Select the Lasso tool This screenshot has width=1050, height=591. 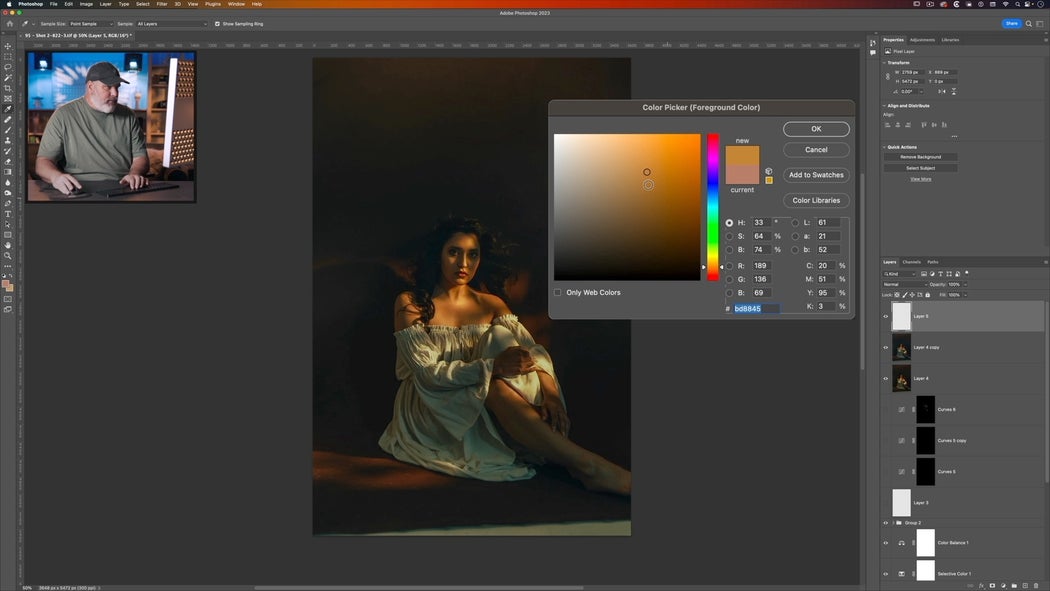[x=6, y=66]
